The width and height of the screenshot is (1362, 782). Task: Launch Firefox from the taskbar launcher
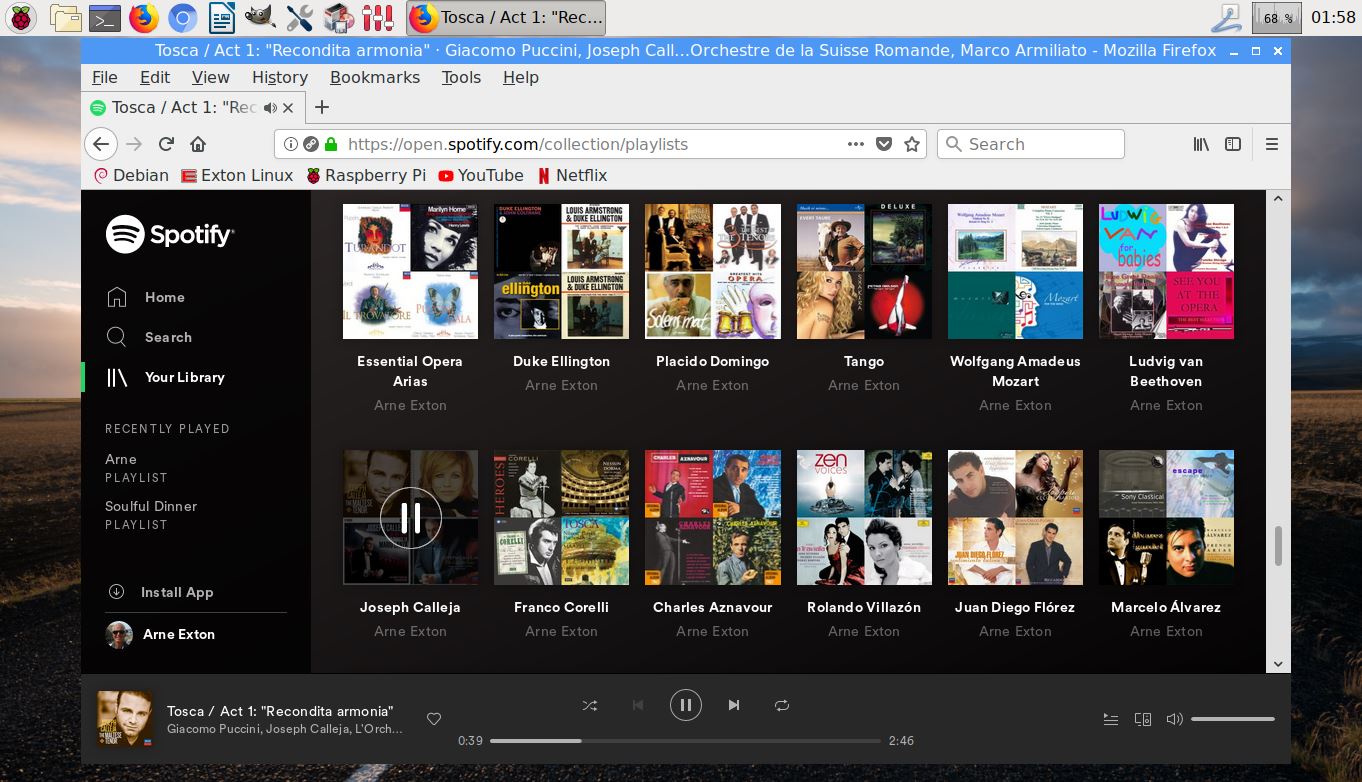click(143, 17)
